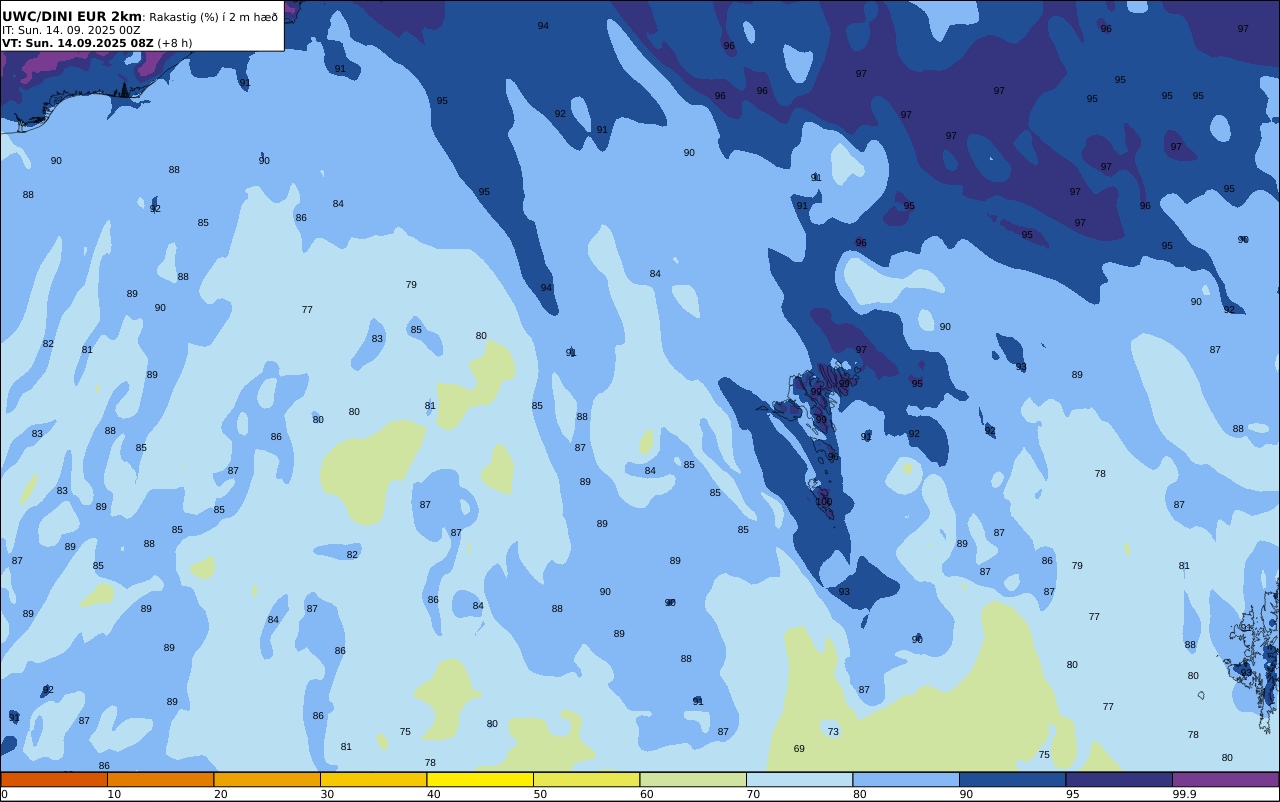Click the legend tick label "30"
1280x802 pixels.
click(327, 794)
